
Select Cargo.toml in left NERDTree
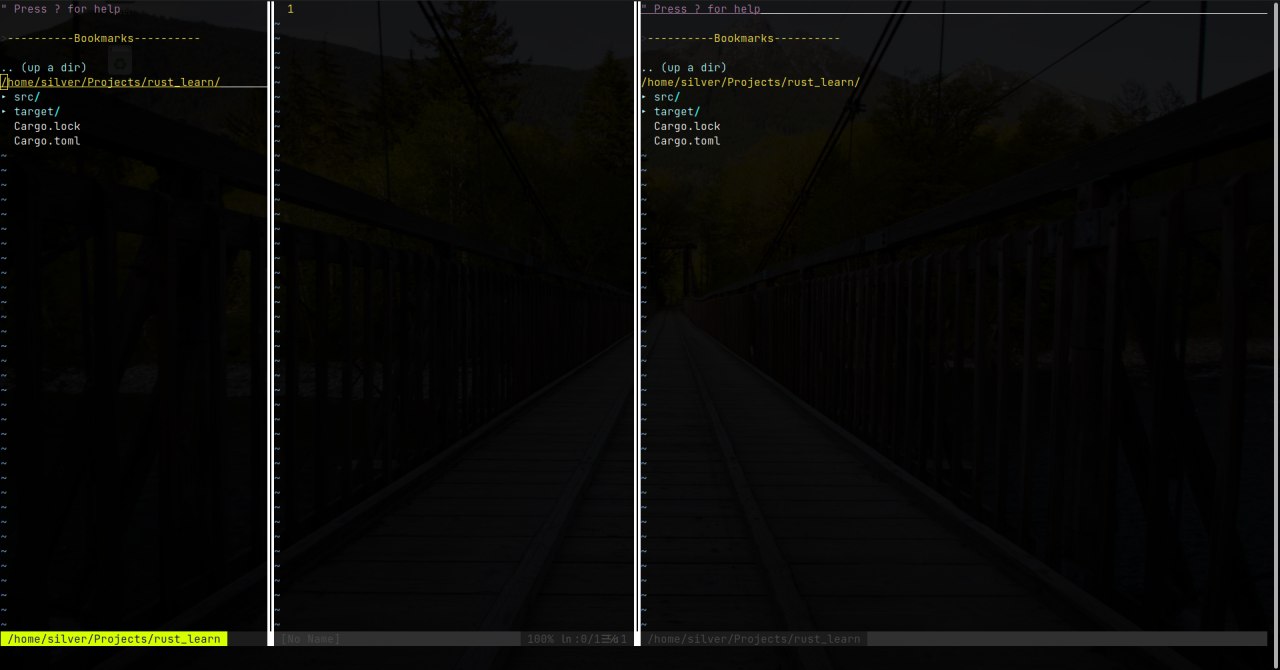click(47, 141)
